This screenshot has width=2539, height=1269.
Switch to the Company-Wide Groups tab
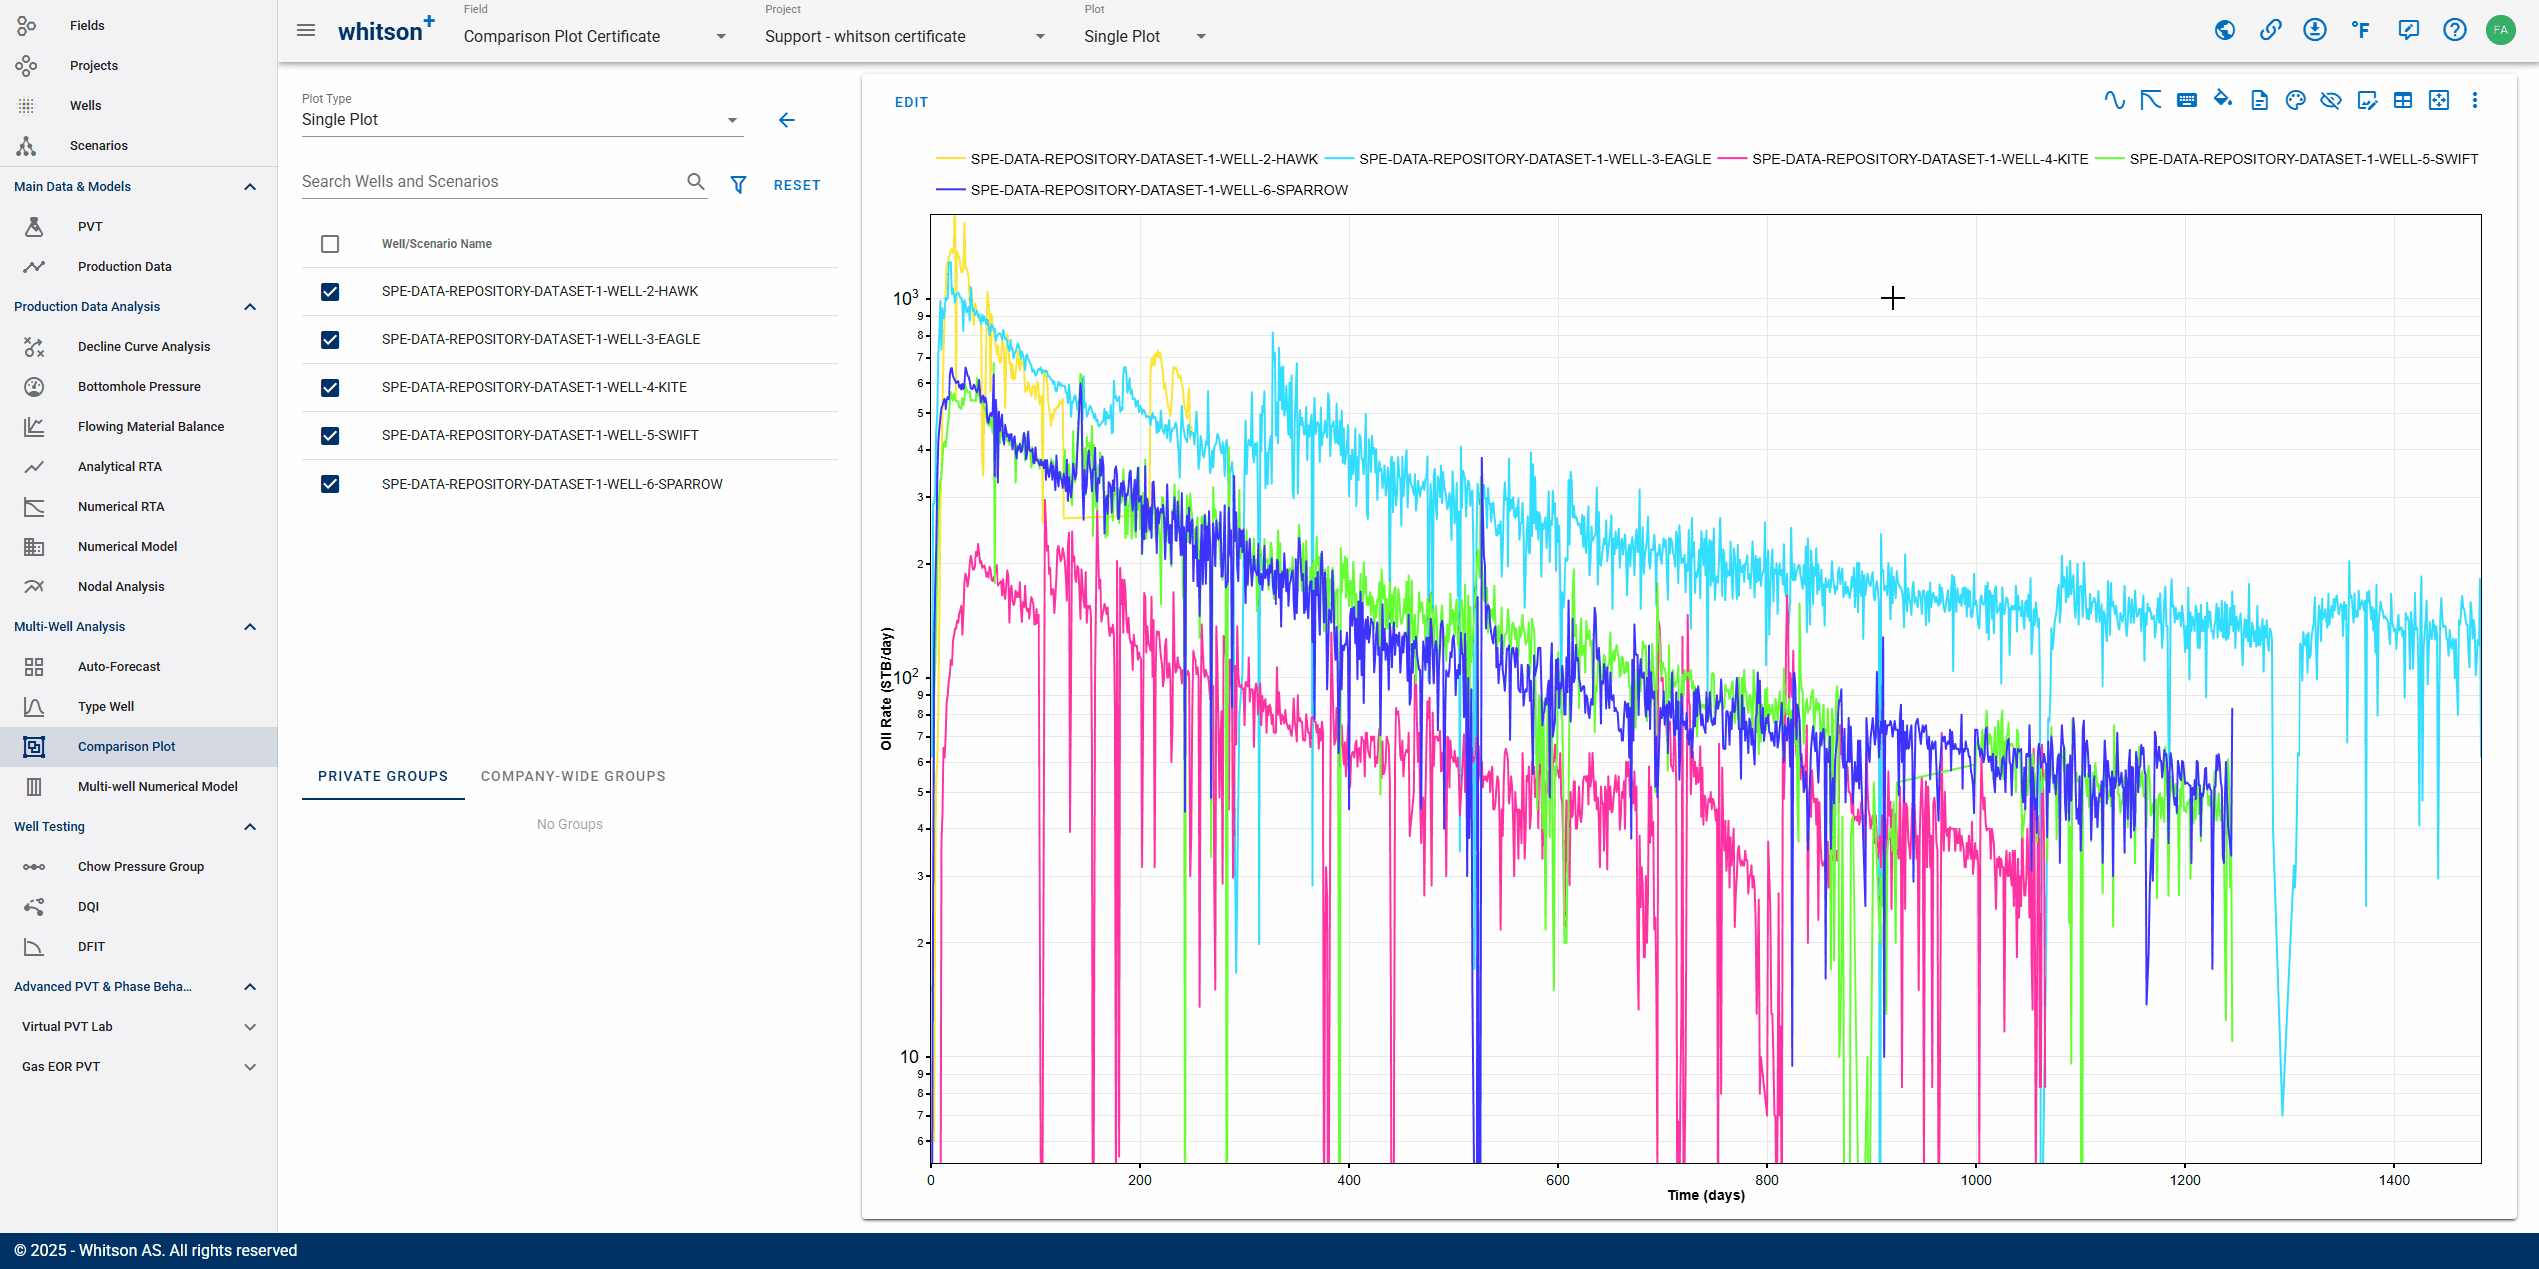[x=573, y=776]
